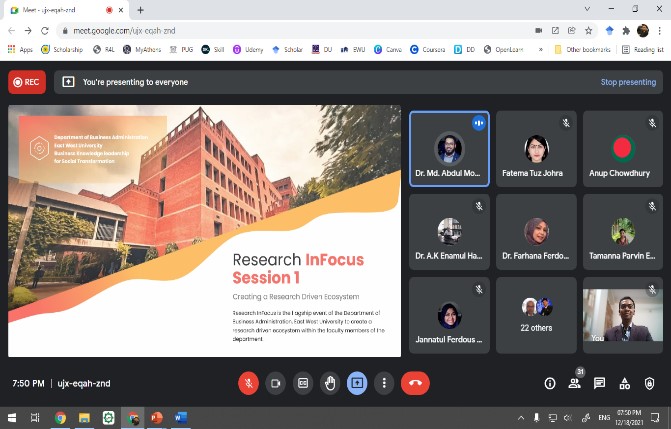Open the Coursera bookmark

click(x=428, y=50)
